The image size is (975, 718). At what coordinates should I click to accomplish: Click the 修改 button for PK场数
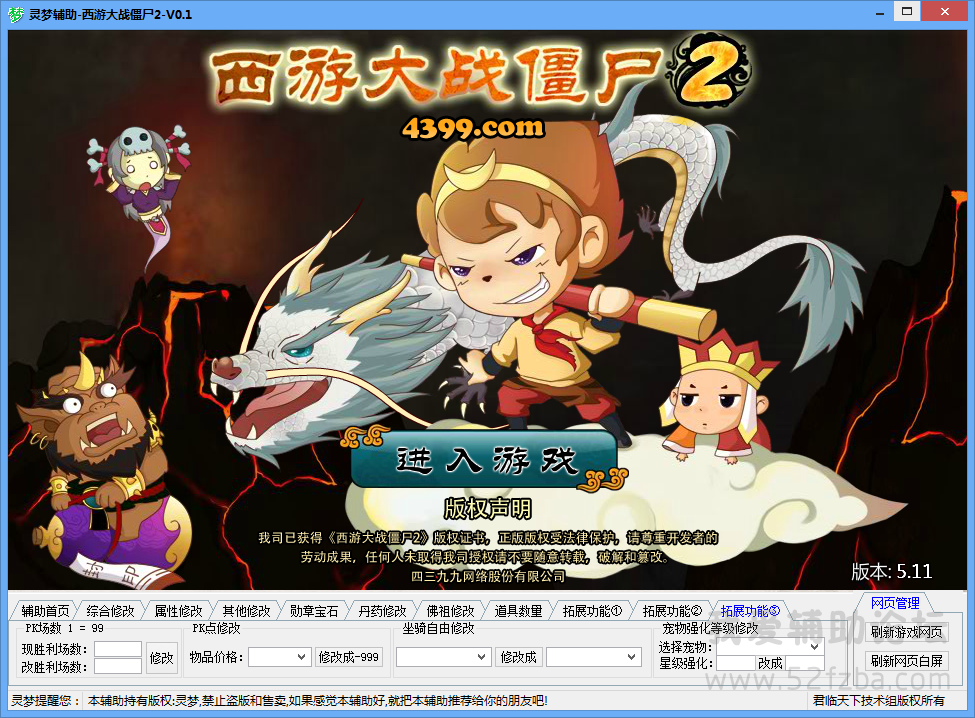(162, 658)
